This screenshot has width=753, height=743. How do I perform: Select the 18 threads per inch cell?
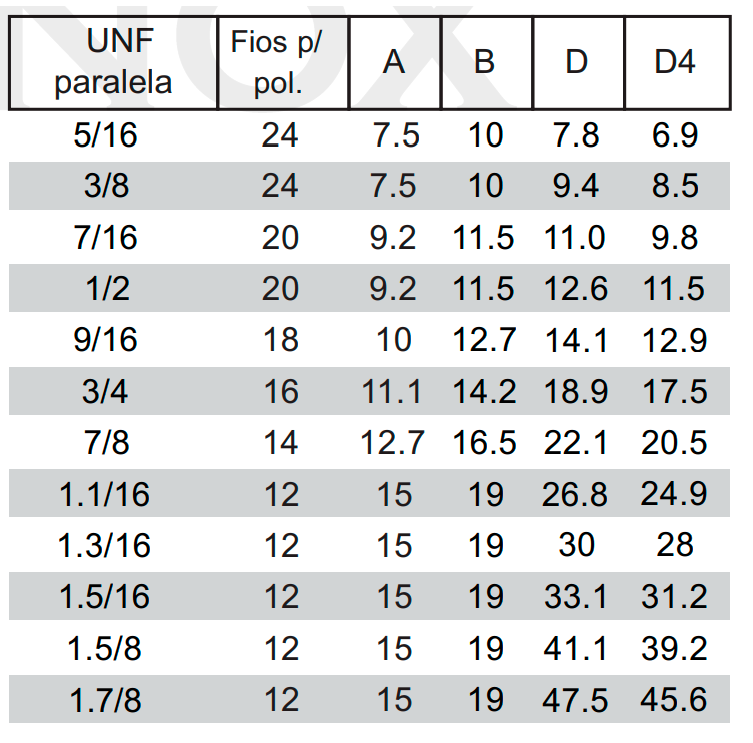click(x=281, y=340)
